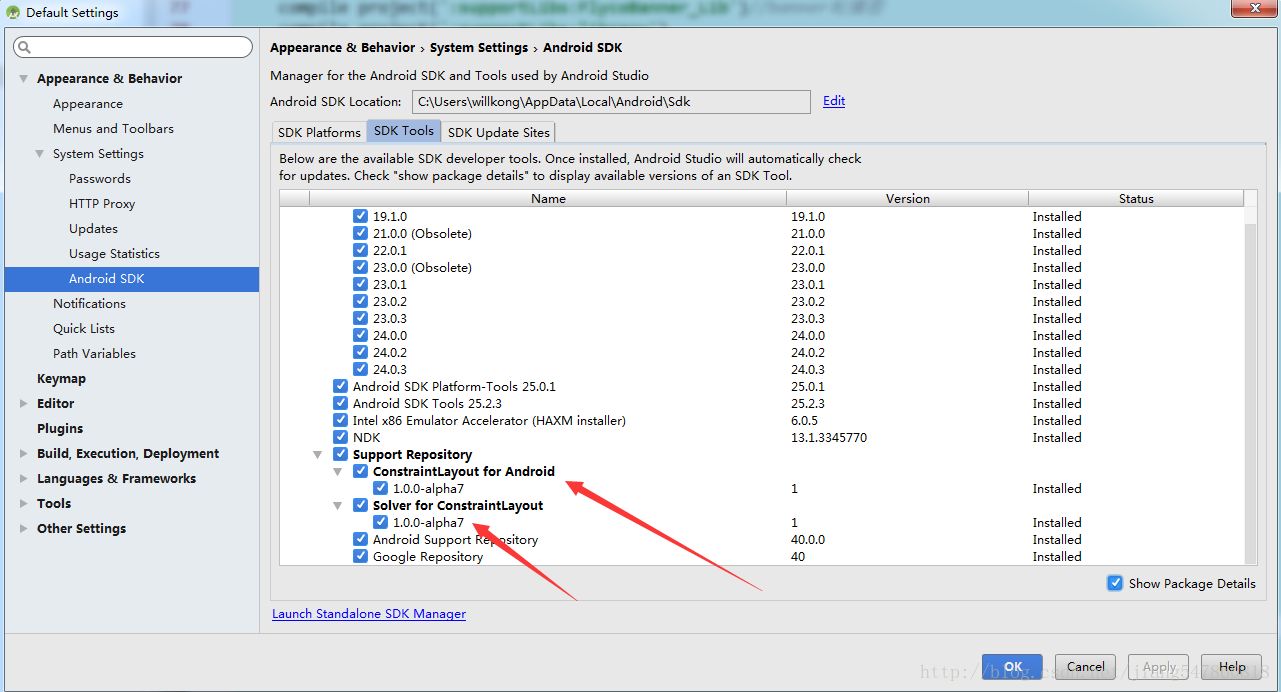
Task: Sort by the Status column header
Action: [1136, 198]
